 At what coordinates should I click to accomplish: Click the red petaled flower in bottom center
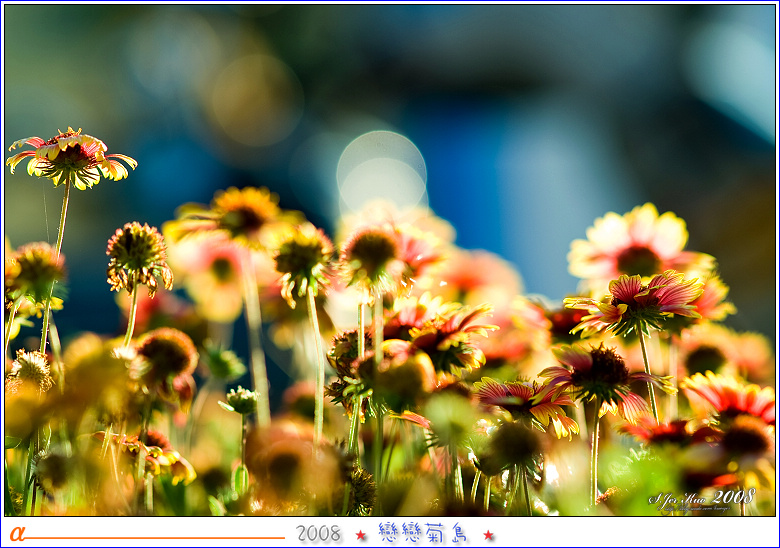tap(525, 401)
